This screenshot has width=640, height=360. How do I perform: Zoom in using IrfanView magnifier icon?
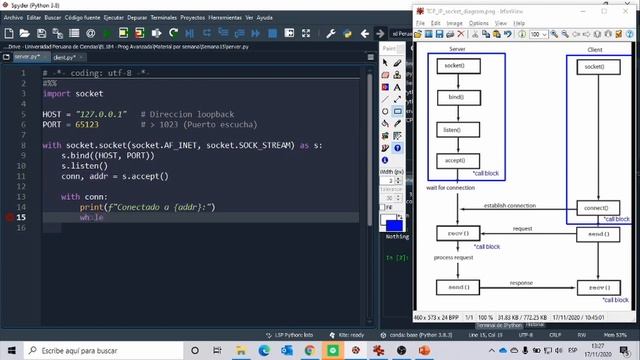click(x=554, y=34)
